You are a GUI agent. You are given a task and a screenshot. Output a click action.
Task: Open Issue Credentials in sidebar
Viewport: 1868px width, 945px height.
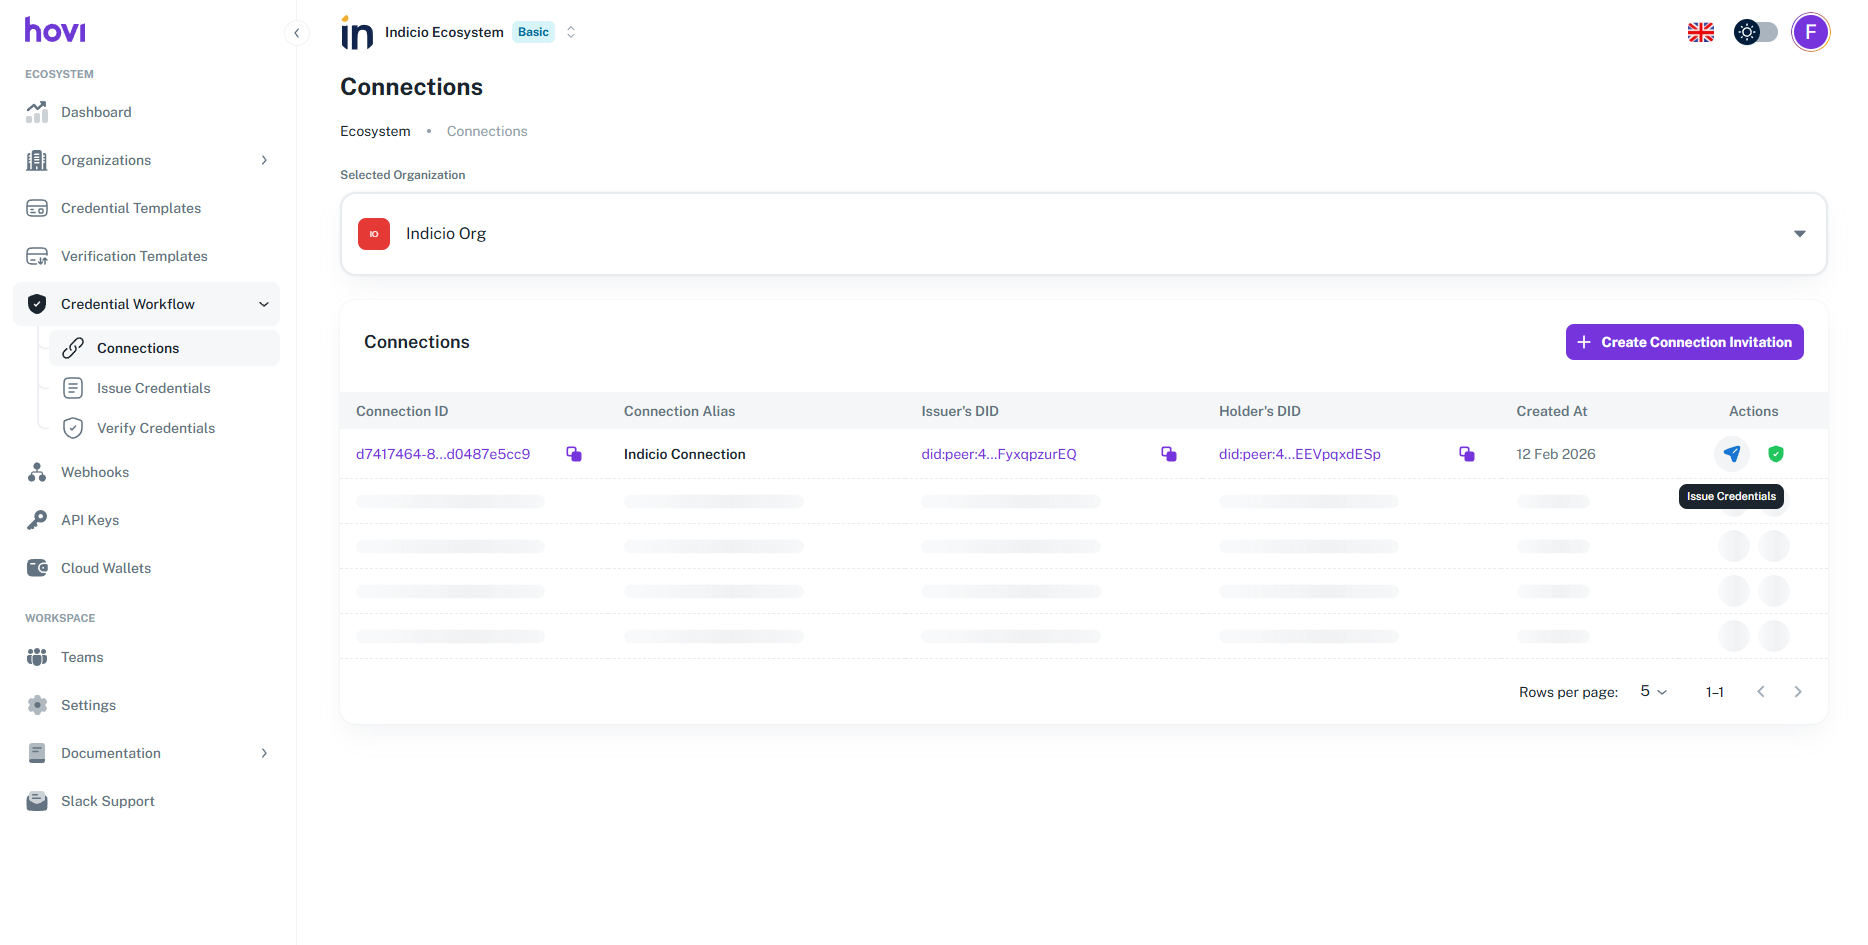[153, 388]
